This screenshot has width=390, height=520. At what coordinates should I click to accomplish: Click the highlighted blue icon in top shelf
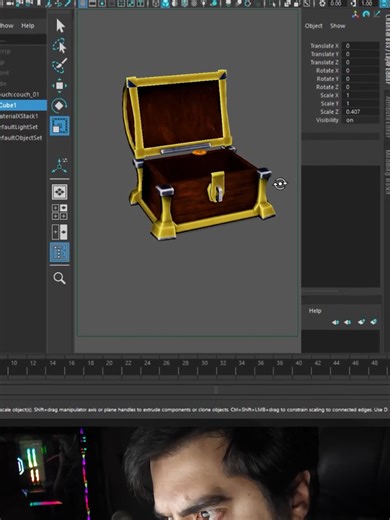pyautogui.click(x=165, y=4)
